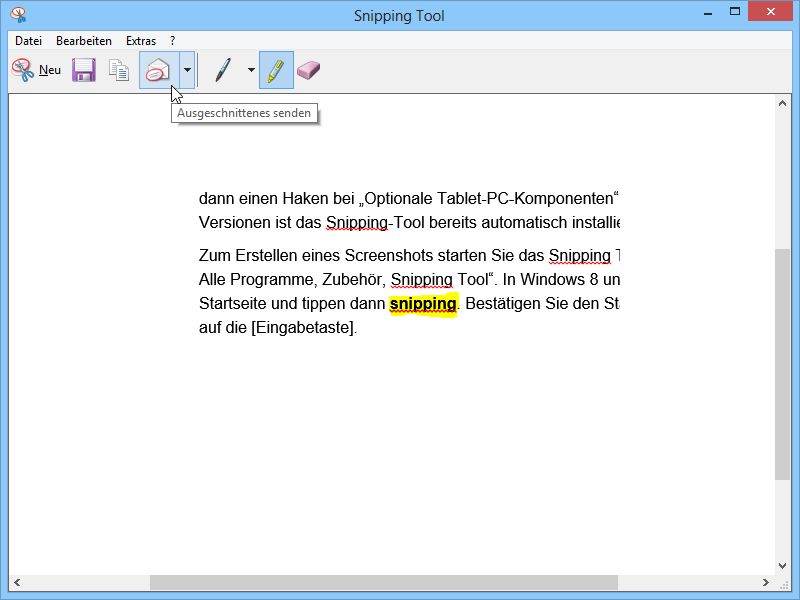Image resolution: width=800 pixels, height=600 pixels.
Task: Click the text "Optionale Tablet-PC-Komponenten"
Action: (489, 198)
